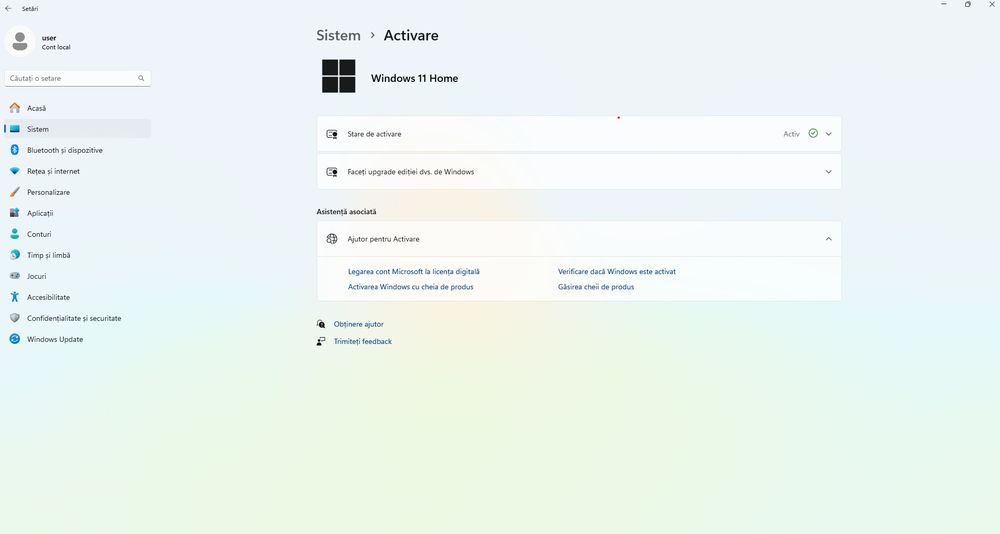Click the Sistem breadcrumb link

[339, 35]
